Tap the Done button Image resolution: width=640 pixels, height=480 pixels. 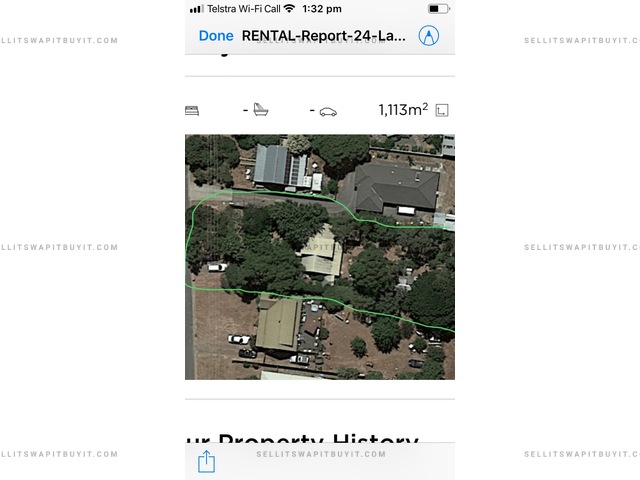click(216, 36)
